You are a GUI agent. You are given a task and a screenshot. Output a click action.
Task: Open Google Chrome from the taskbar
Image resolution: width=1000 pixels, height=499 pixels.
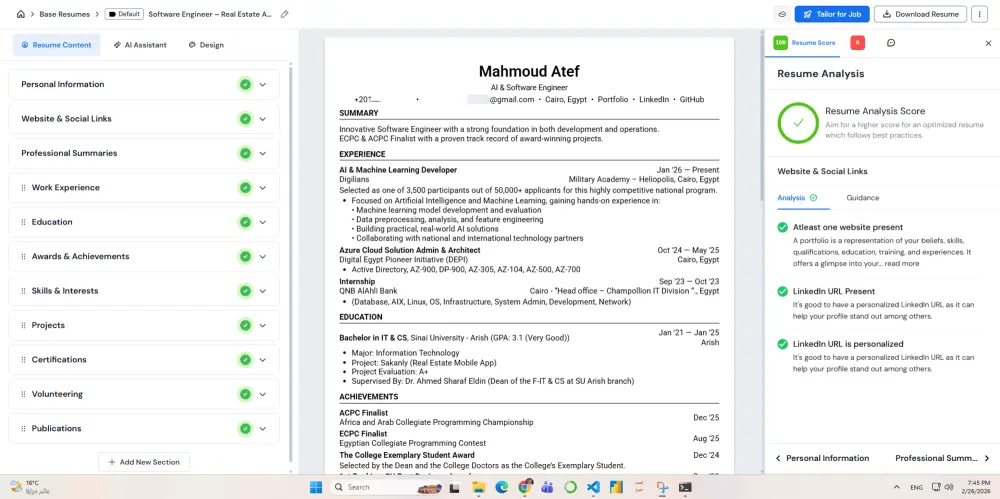(524, 488)
